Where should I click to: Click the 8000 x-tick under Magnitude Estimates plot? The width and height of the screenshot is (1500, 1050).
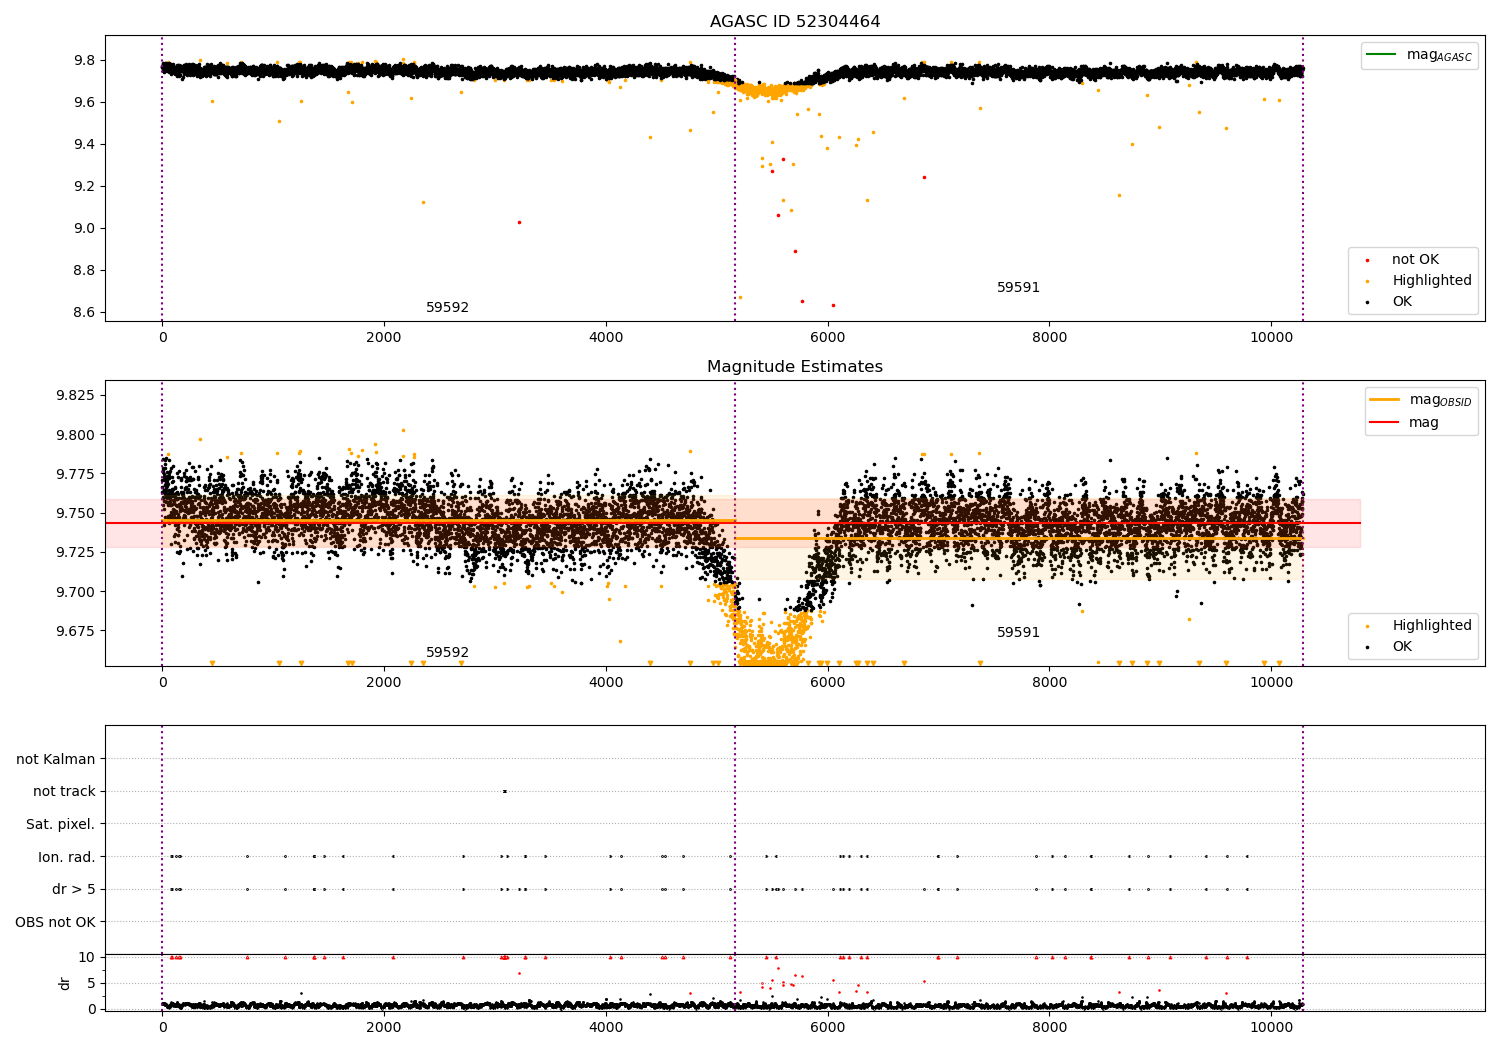[x=1050, y=683]
